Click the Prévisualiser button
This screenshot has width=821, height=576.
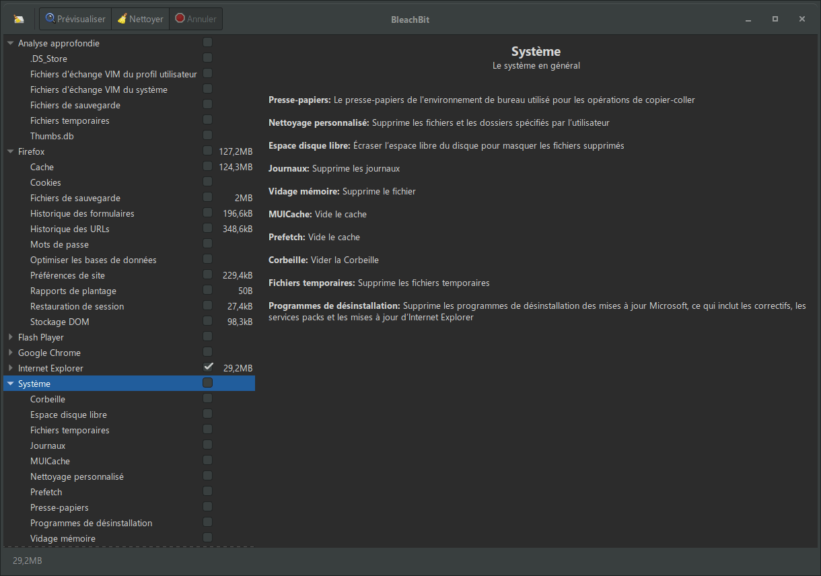point(75,18)
